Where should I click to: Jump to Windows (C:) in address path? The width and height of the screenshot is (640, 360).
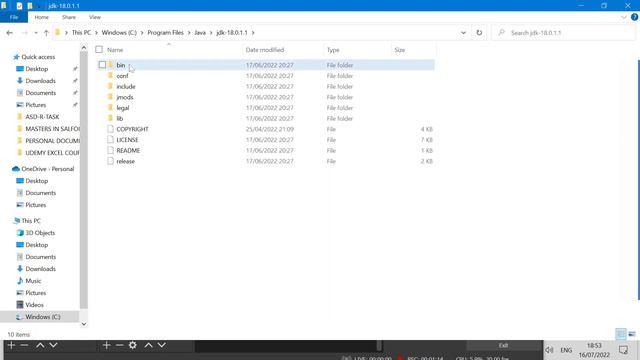[119, 33]
